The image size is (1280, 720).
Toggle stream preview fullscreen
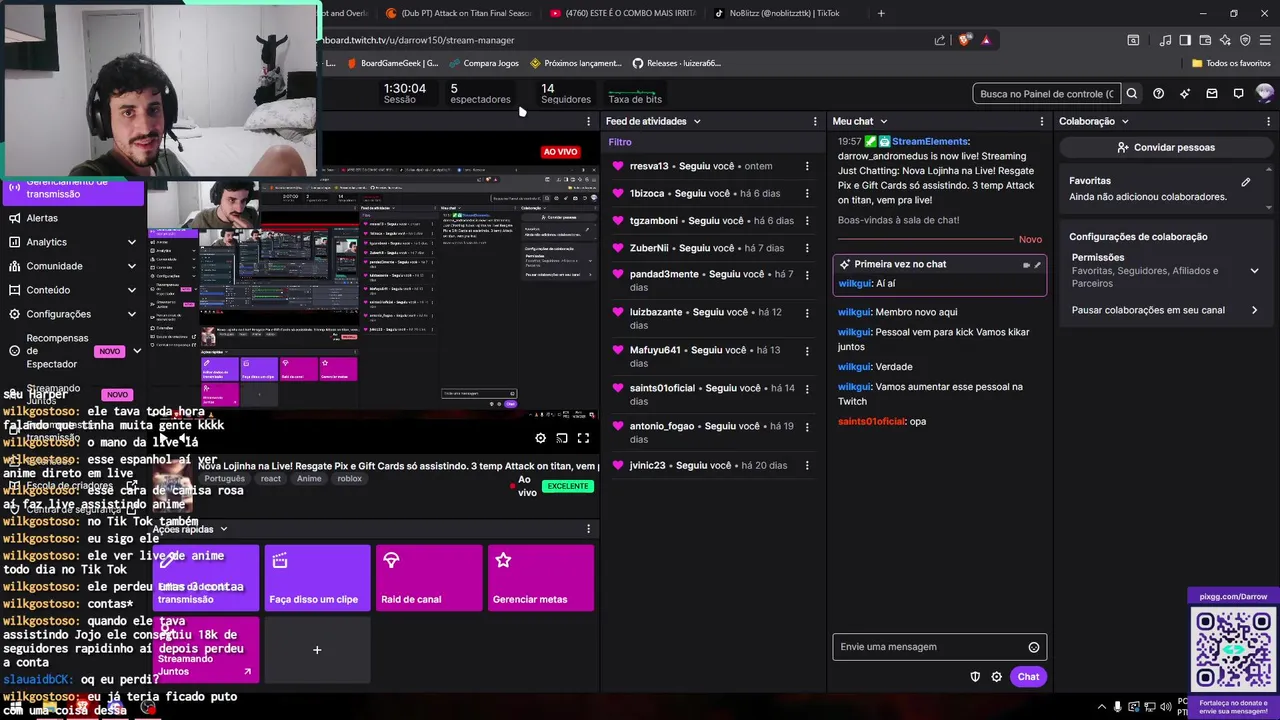pos(583,438)
